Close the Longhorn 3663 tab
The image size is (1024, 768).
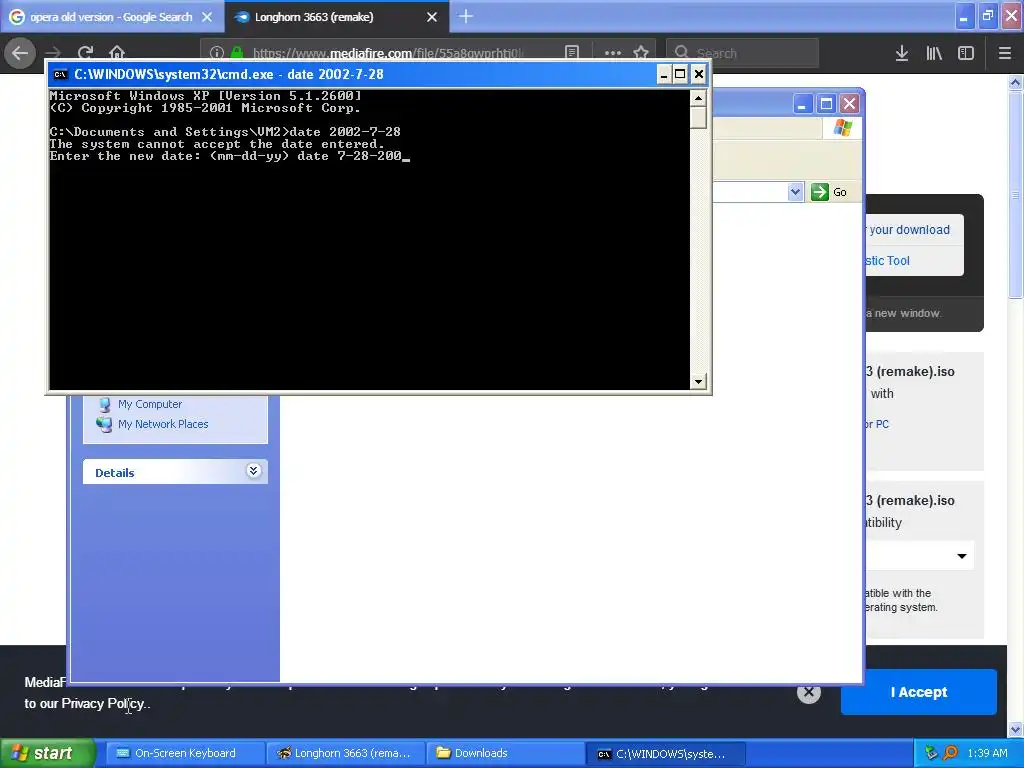[x=432, y=17]
